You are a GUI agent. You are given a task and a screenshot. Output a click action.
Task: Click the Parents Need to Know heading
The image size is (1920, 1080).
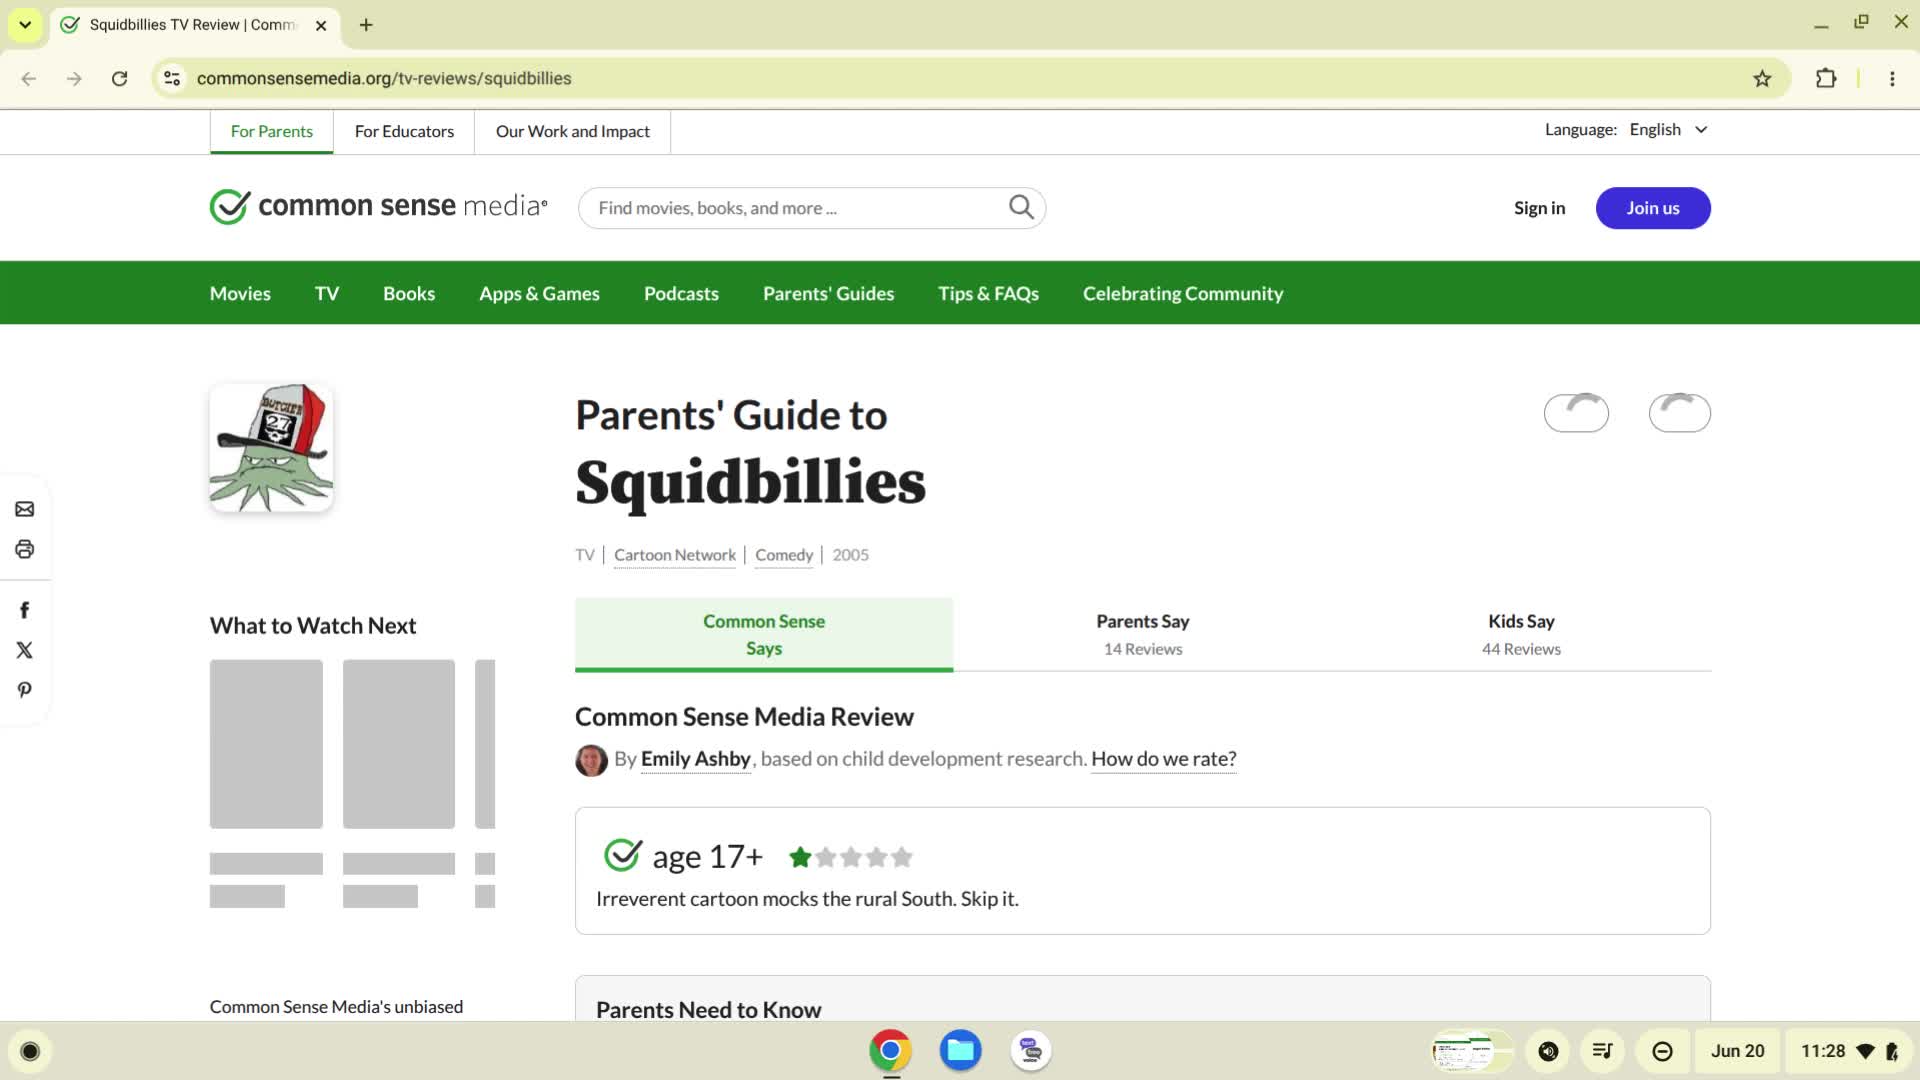708,1009
